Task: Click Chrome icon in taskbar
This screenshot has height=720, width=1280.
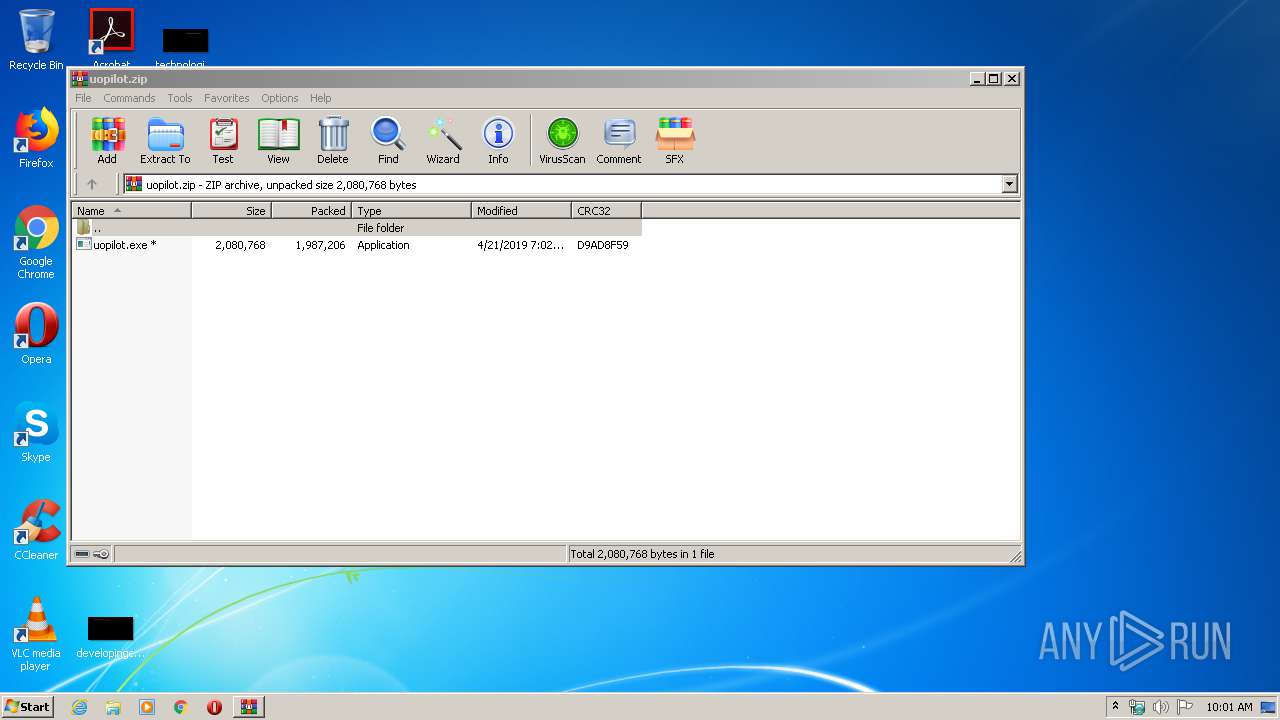Action: [x=181, y=707]
